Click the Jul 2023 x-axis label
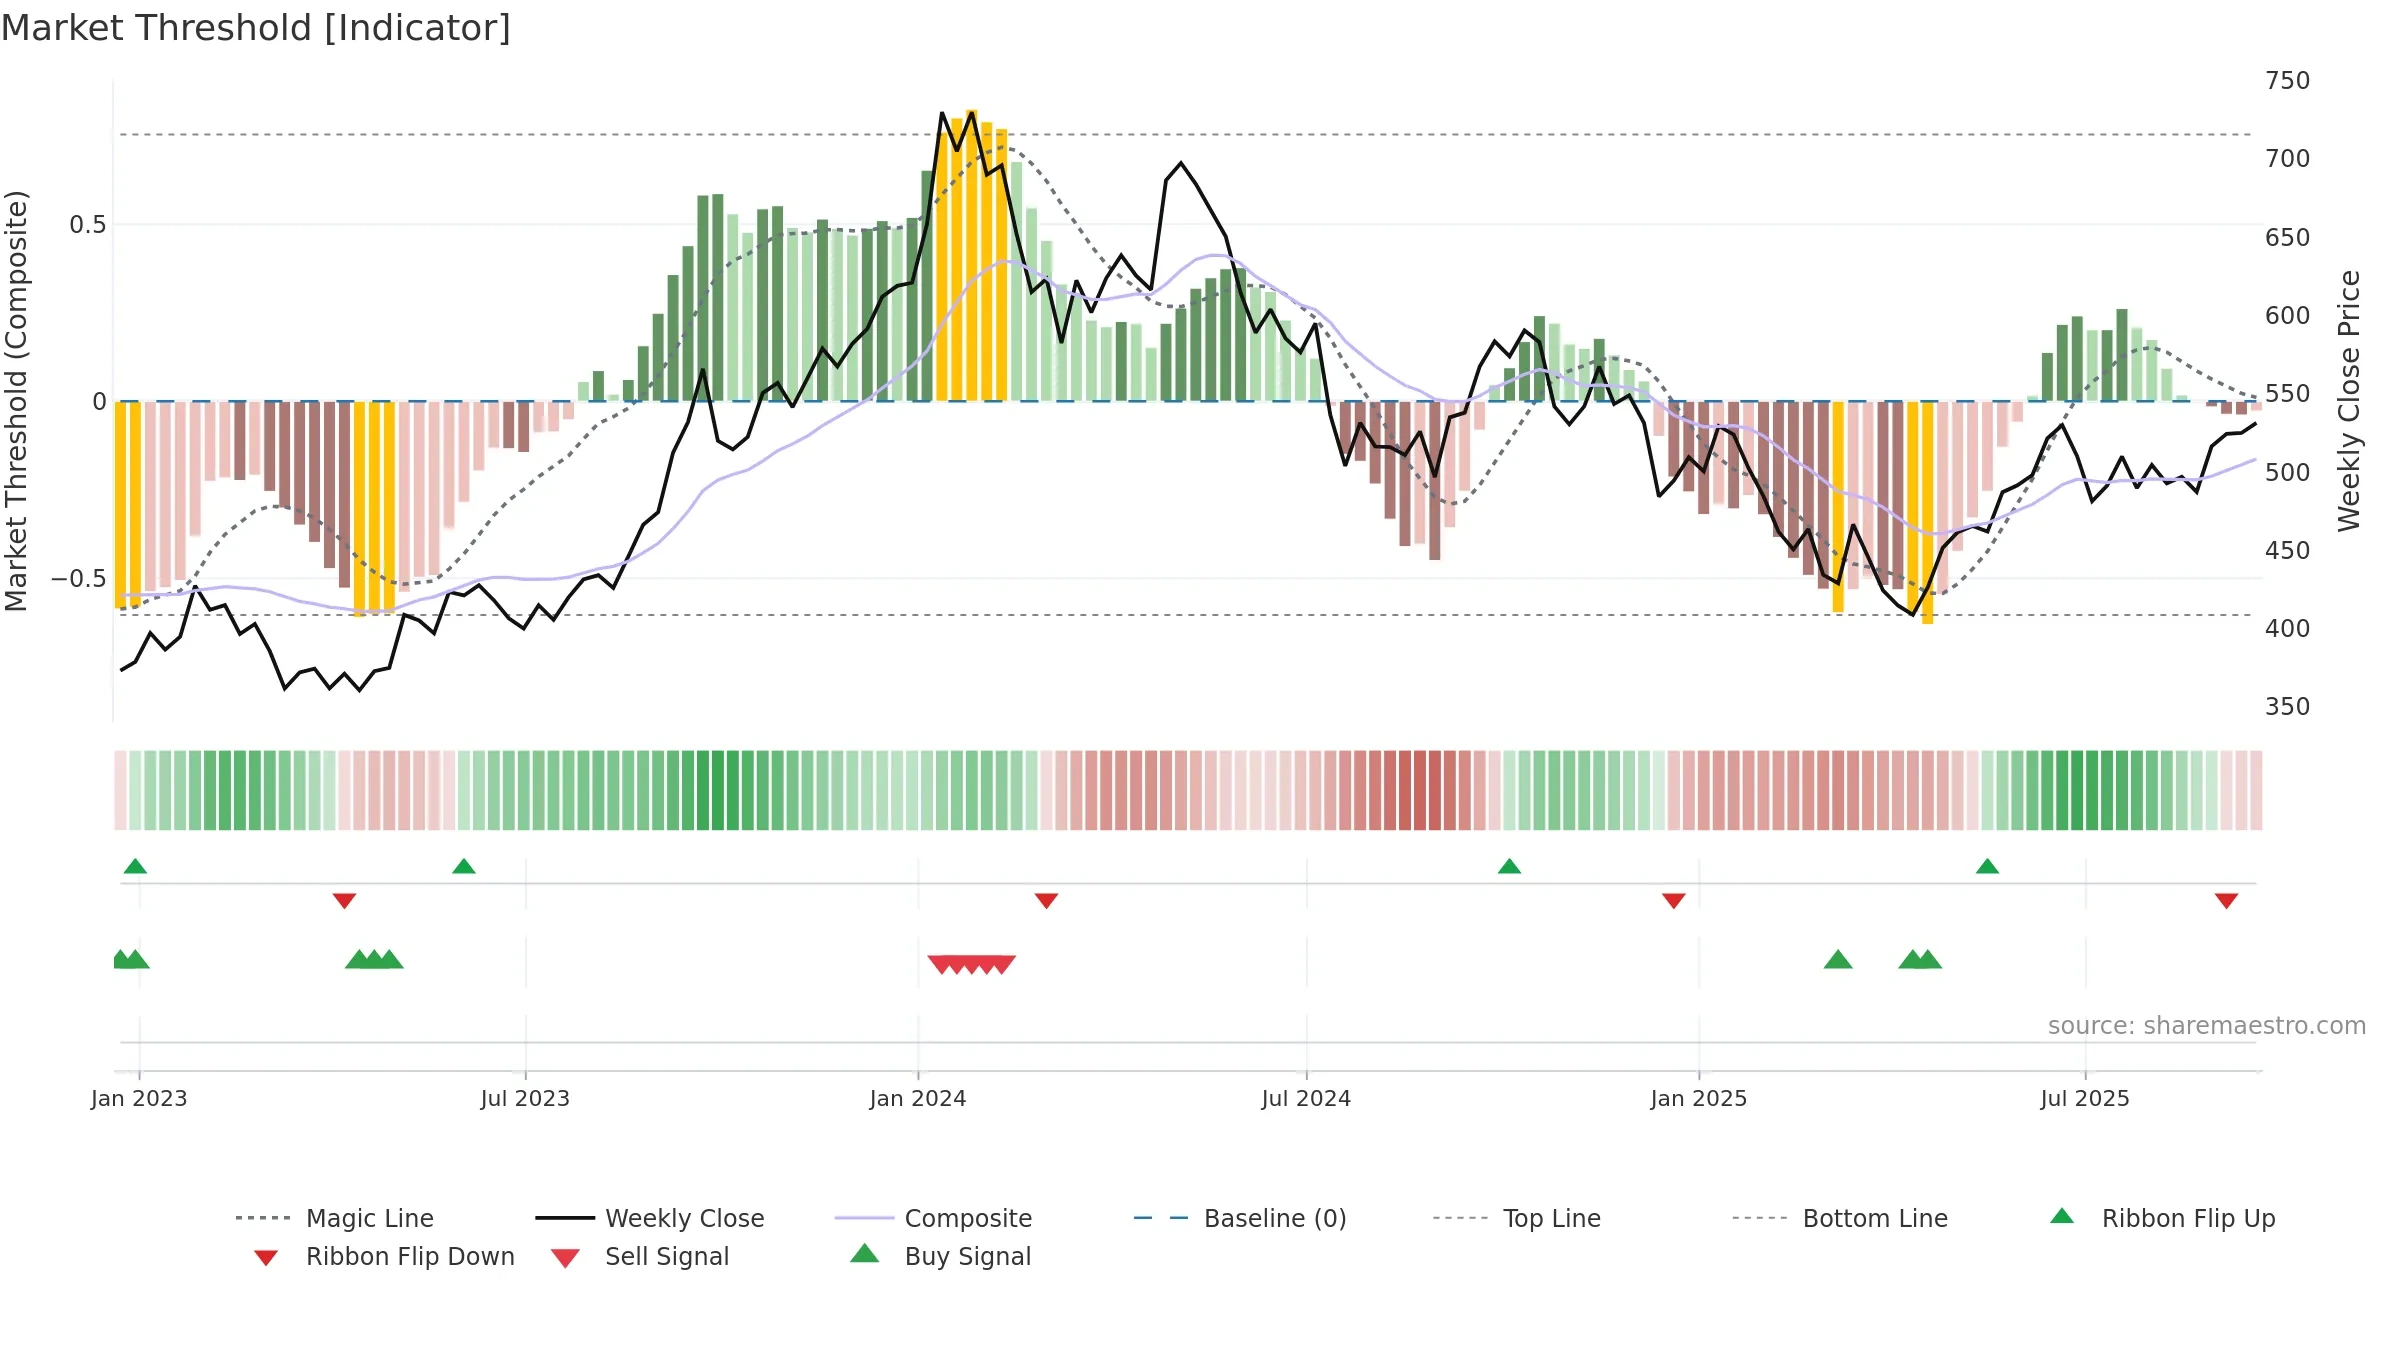This screenshot has height=1350, width=2400. click(525, 1098)
